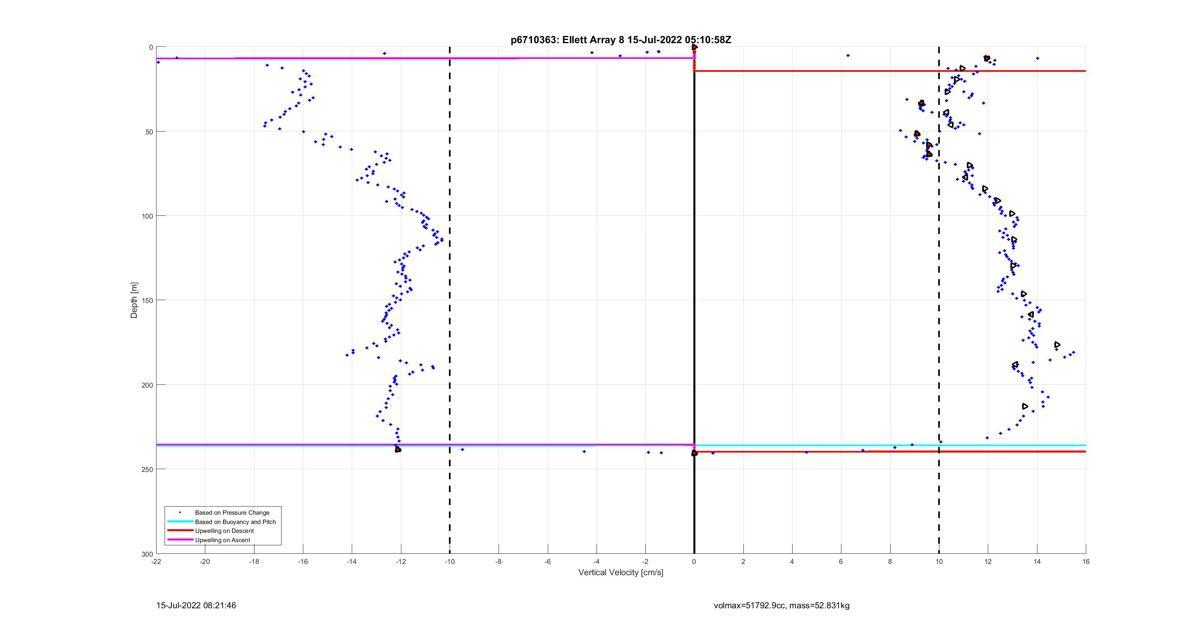
Task: Click x-axis tick label '-20'
Action: click(205, 561)
